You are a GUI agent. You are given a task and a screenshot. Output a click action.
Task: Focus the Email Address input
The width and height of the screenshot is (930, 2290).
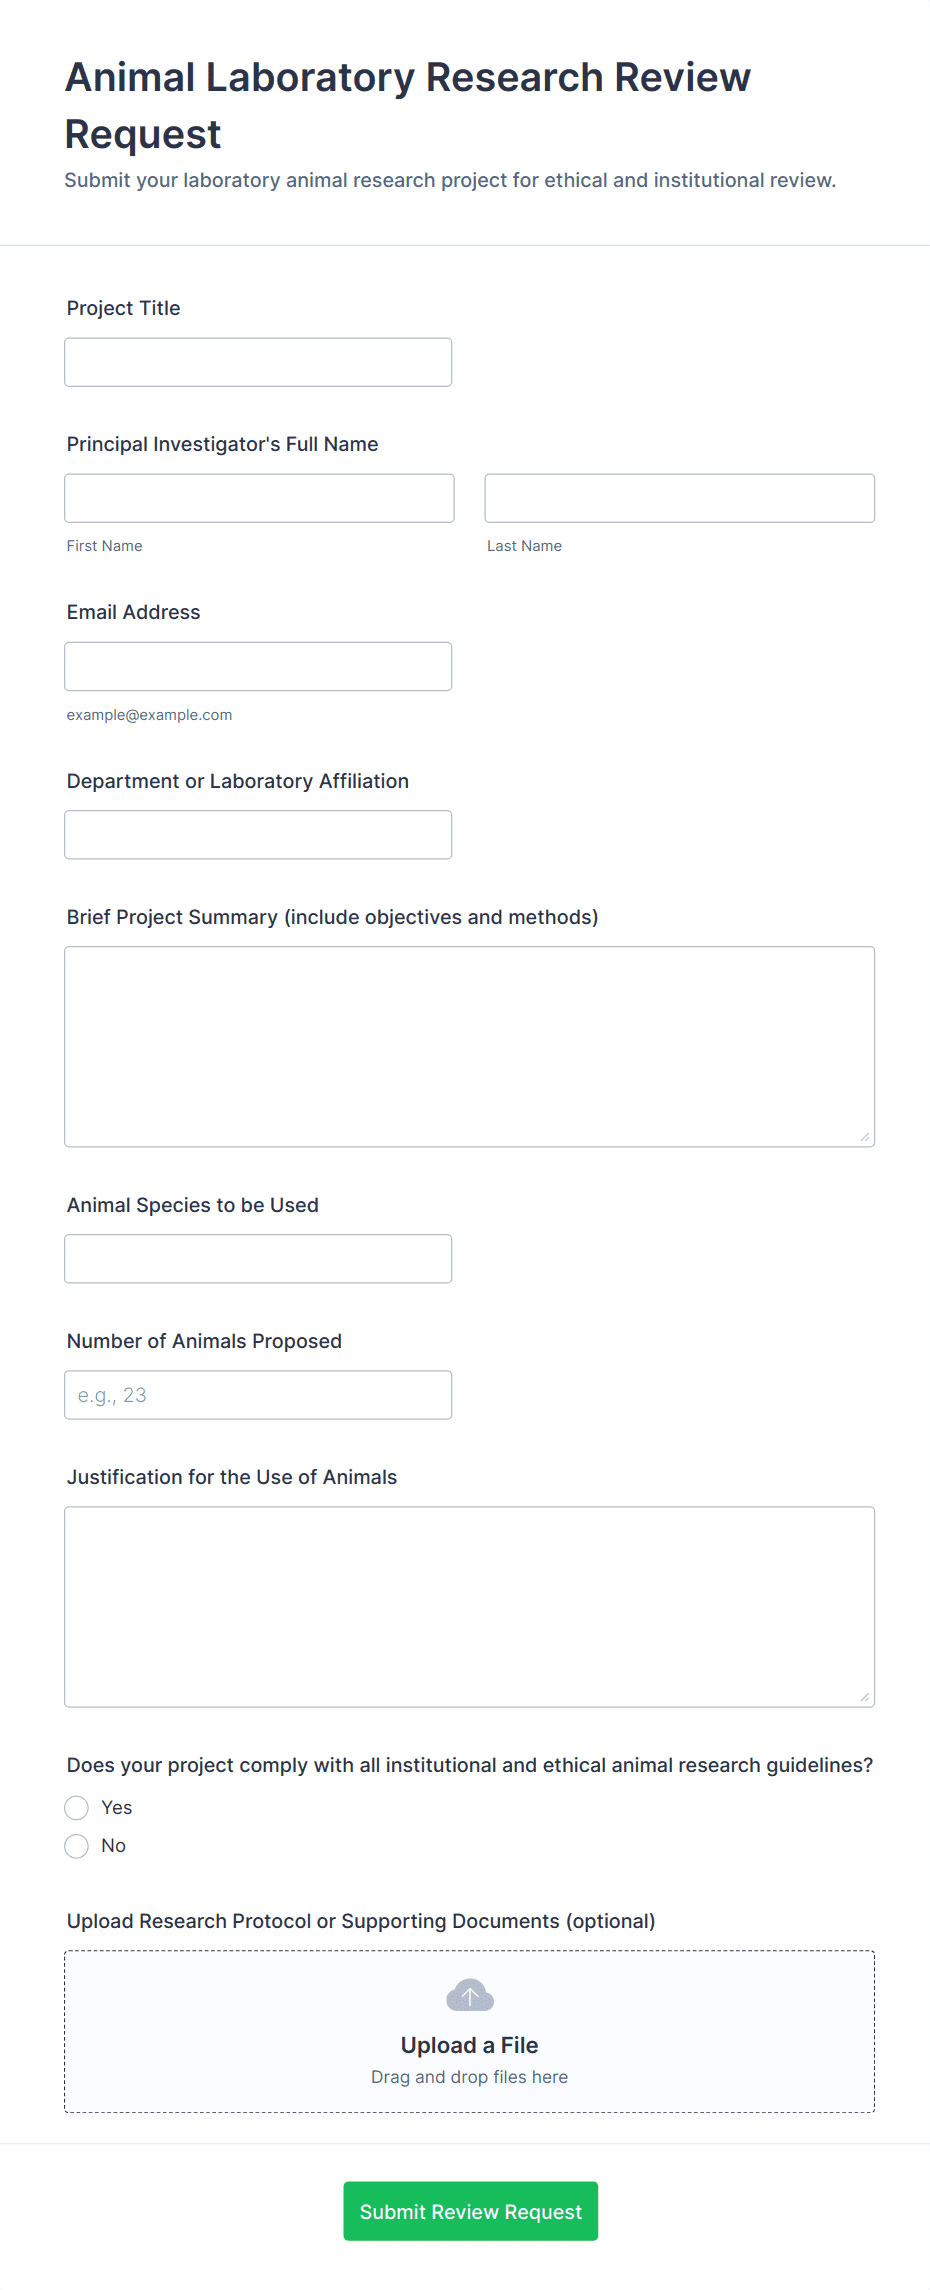pyautogui.click(x=257, y=665)
